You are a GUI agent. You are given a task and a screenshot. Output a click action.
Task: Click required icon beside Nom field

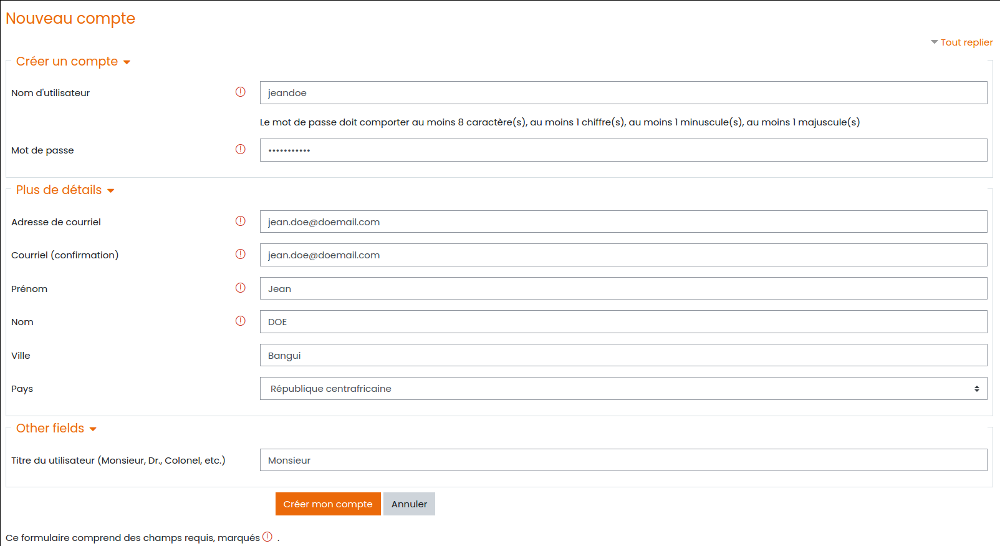click(240, 321)
